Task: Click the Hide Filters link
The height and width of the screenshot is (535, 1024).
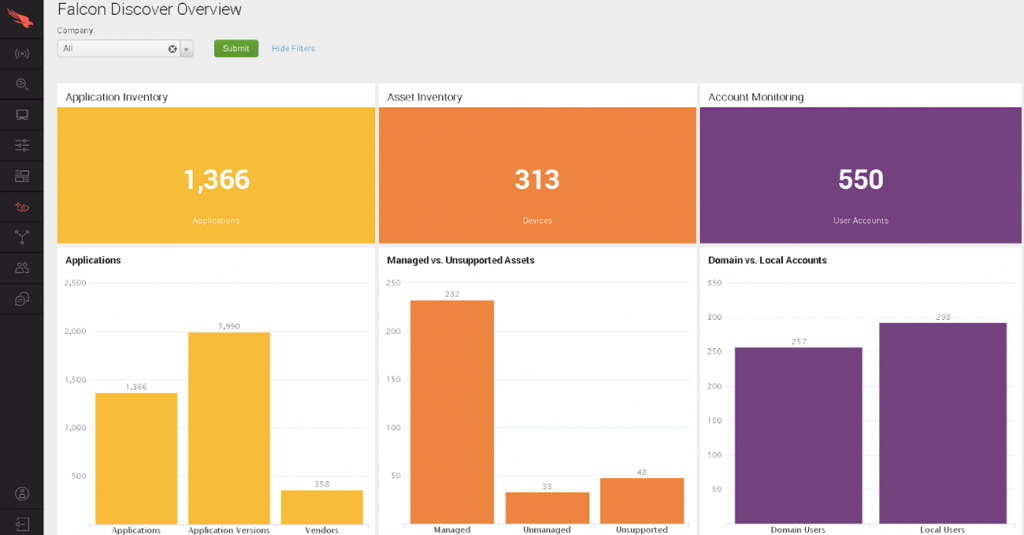Action: (x=293, y=48)
